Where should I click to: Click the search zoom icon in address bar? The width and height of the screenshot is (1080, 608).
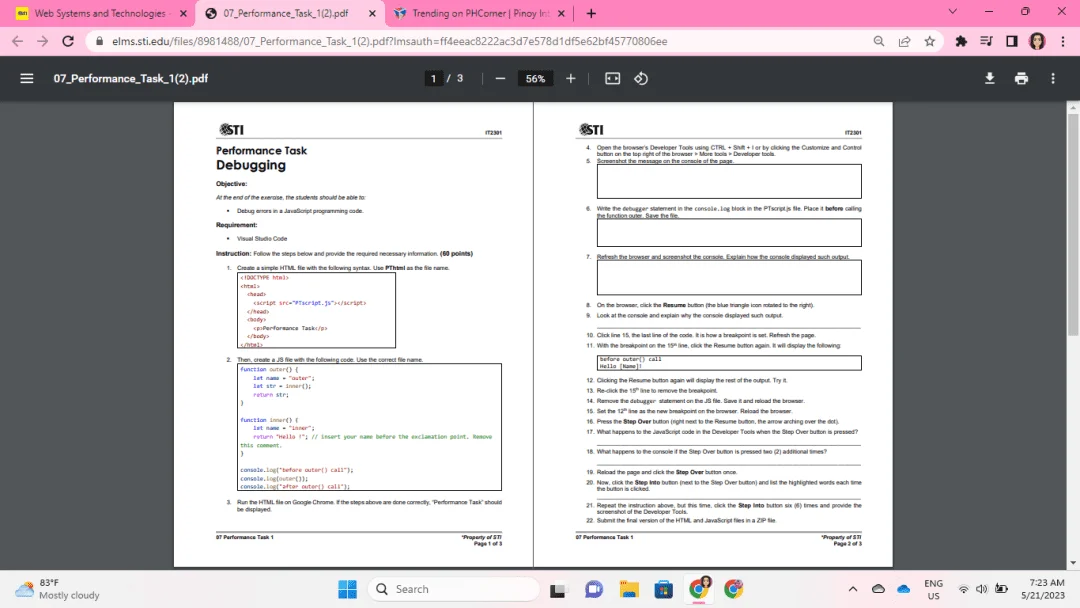pos(879,41)
